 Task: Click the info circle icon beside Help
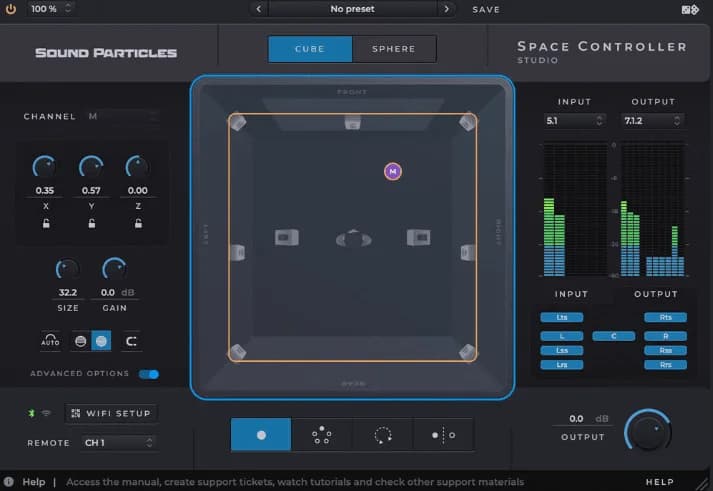coord(9,482)
